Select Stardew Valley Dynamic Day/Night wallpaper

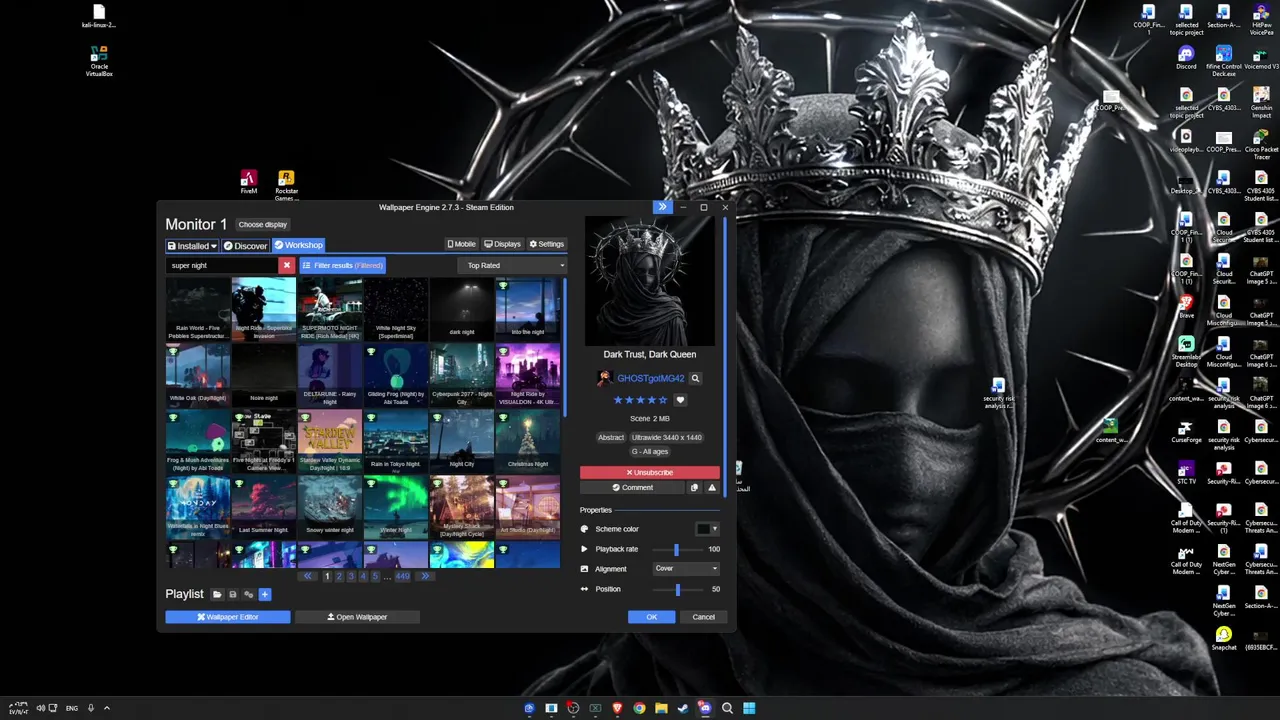click(330, 442)
